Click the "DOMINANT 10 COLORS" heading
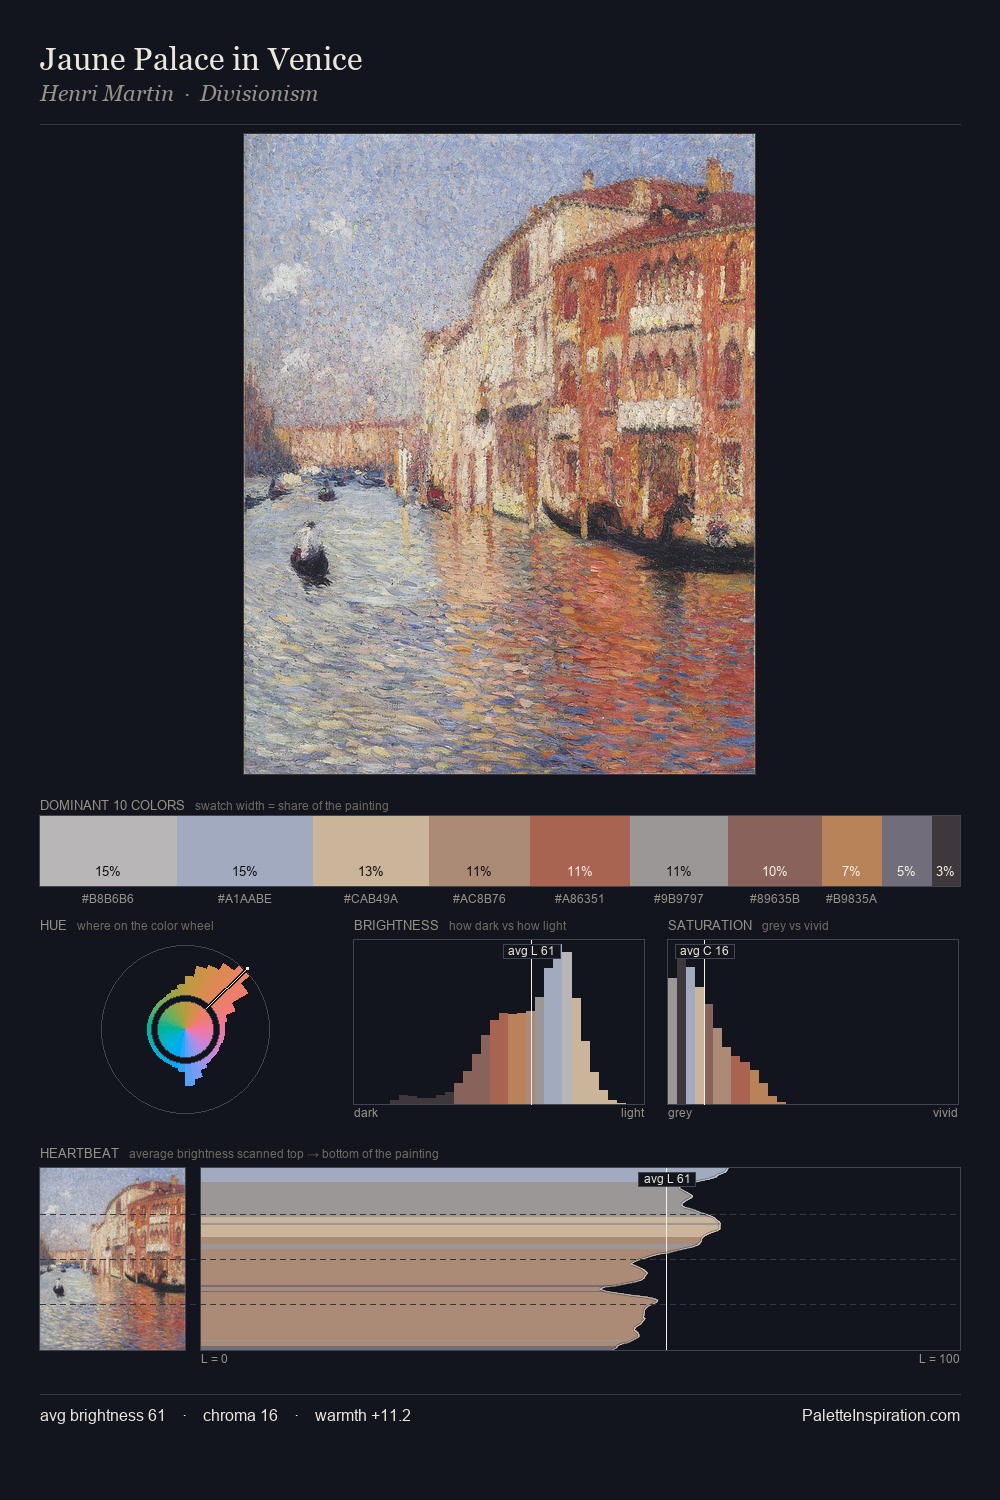The image size is (1000, 1500). coord(112,805)
